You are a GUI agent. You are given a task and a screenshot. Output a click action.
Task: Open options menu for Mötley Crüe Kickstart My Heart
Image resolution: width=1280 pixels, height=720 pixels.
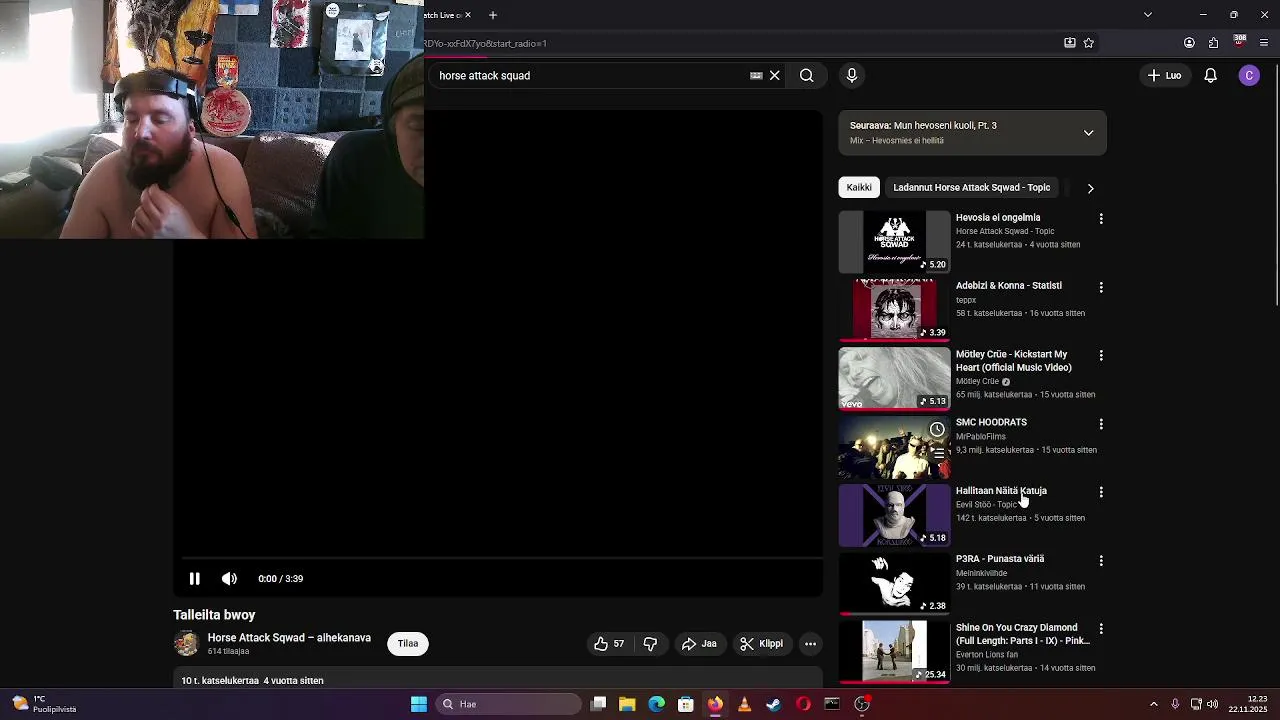pyautogui.click(x=1101, y=355)
